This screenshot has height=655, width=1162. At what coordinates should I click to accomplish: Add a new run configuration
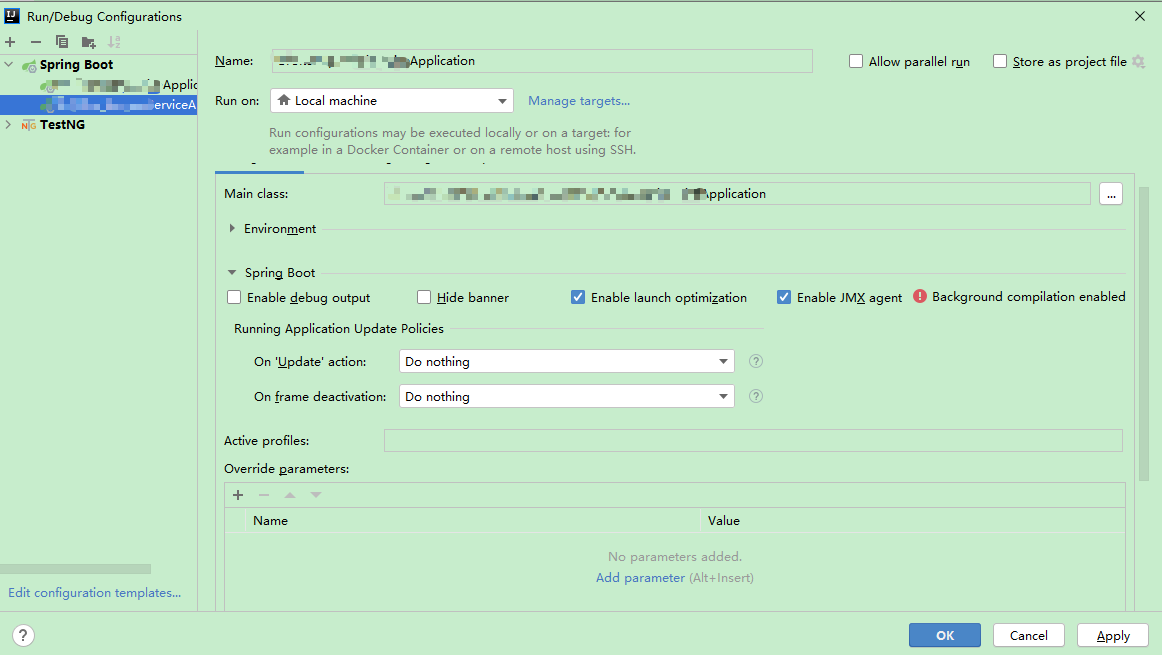[x=10, y=42]
